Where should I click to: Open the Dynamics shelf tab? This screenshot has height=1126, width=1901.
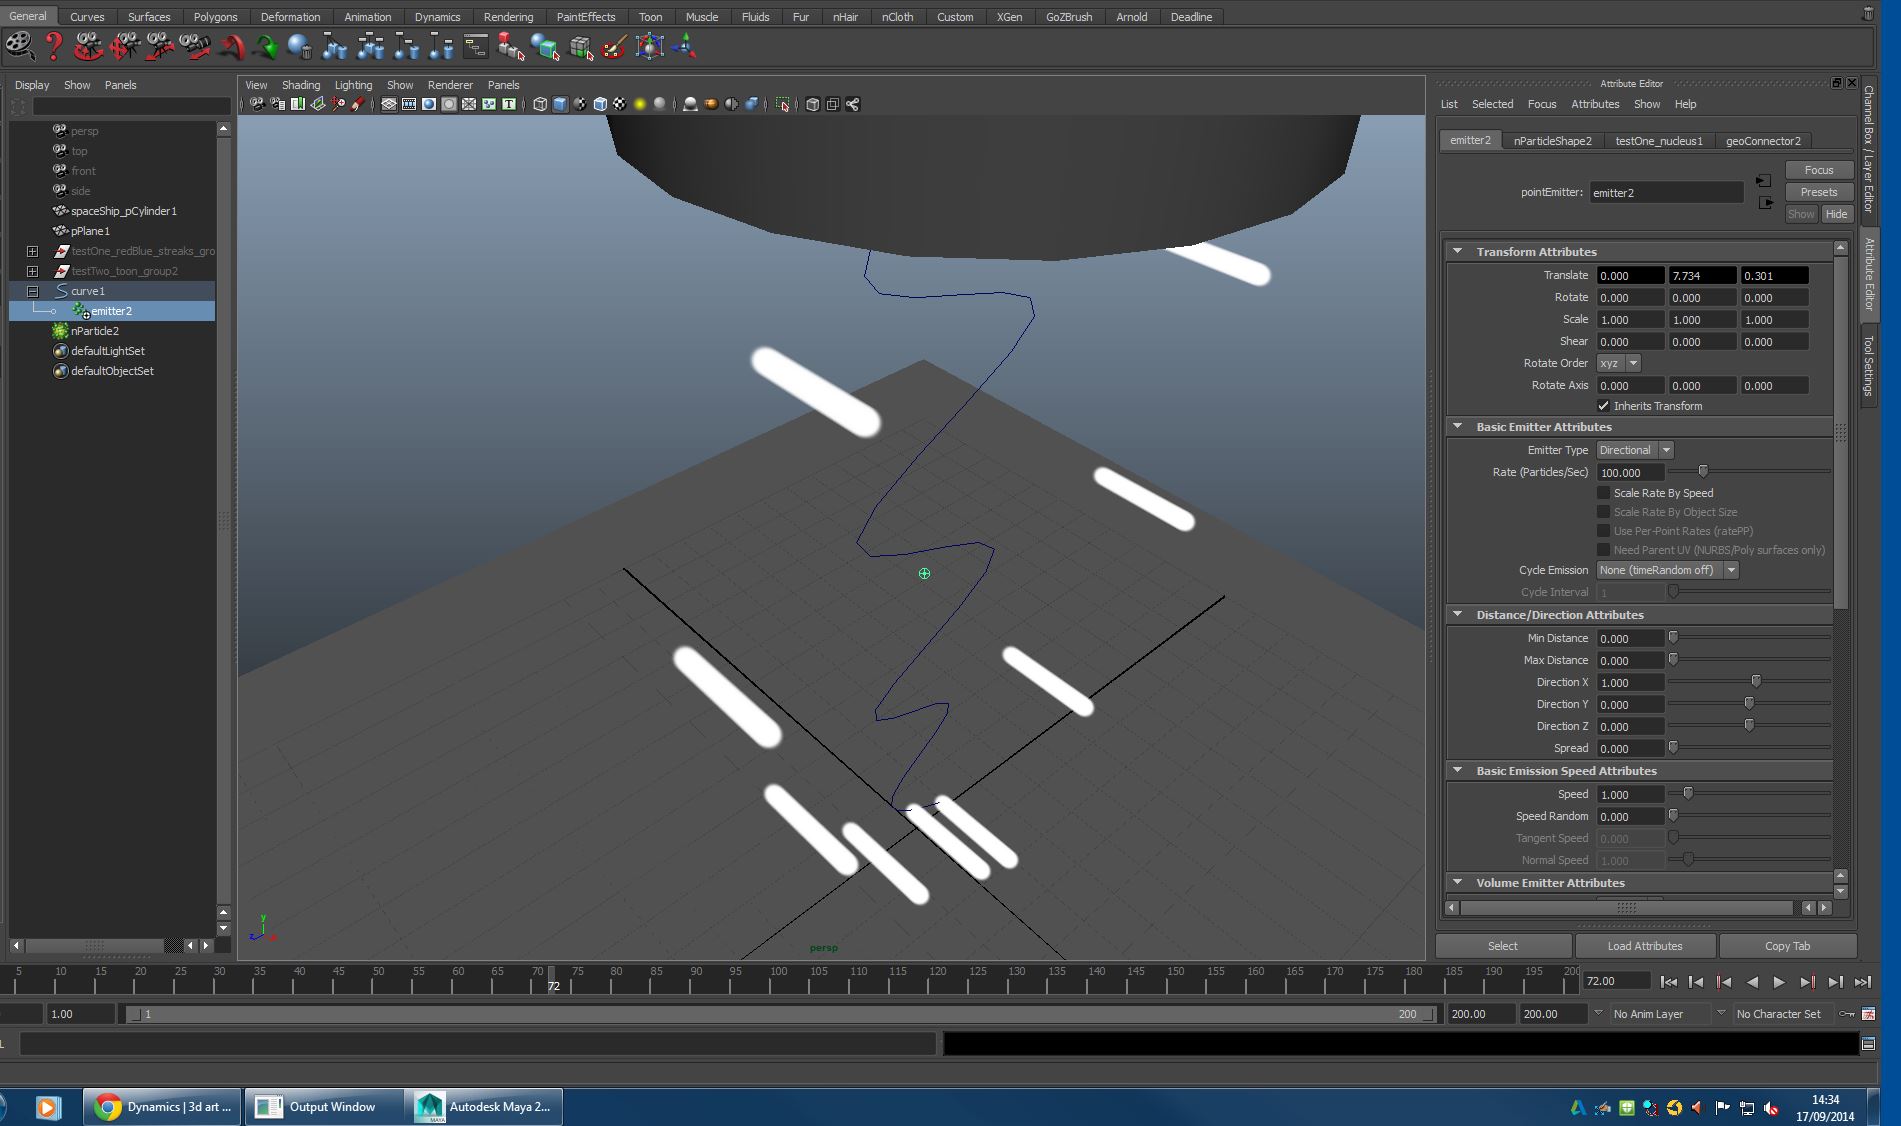pos(437,17)
